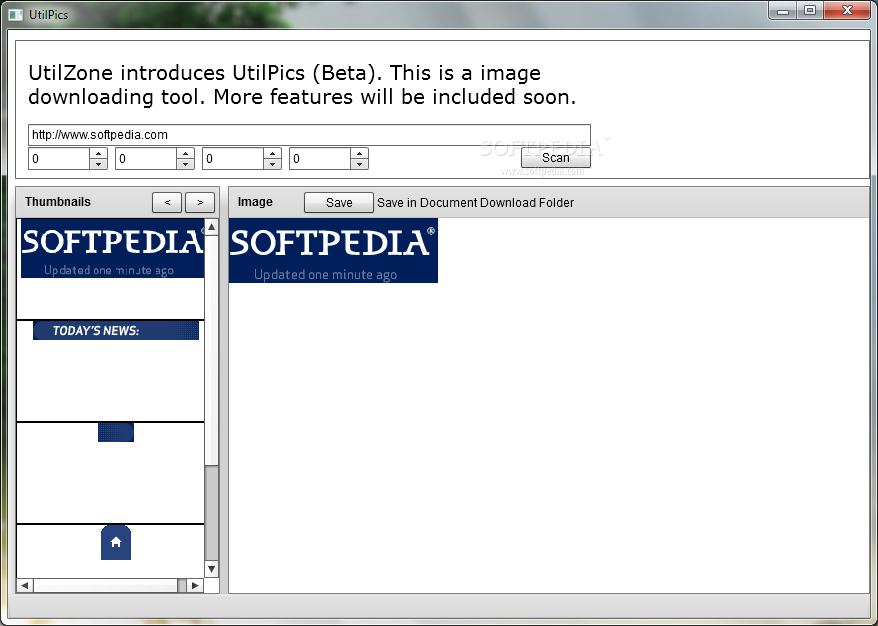Screen dimensions: 878x626
Task: Click the thumbnails scroll down arrow
Action: (x=211, y=569)
